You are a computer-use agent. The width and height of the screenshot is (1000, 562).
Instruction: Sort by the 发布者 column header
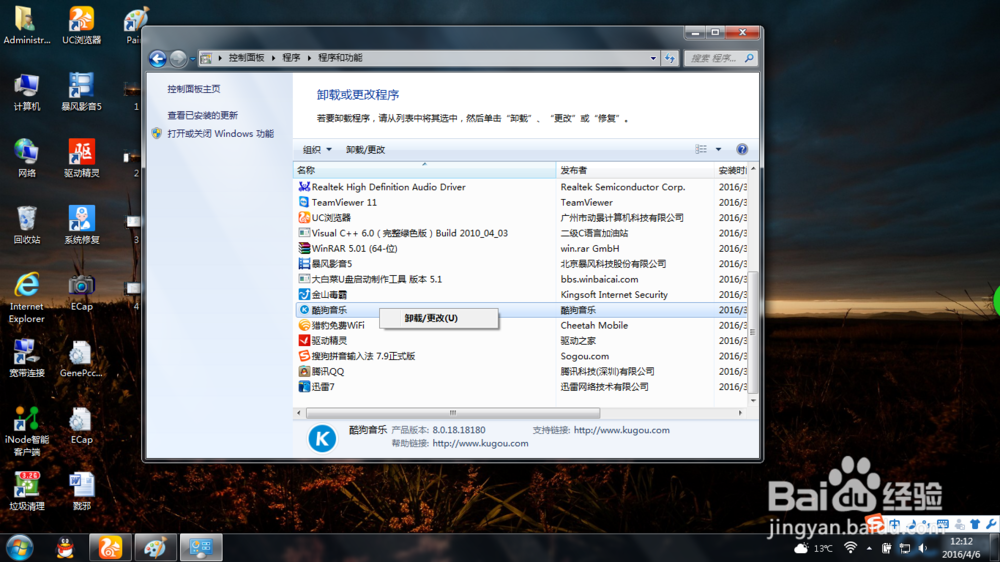coord(635,170)
